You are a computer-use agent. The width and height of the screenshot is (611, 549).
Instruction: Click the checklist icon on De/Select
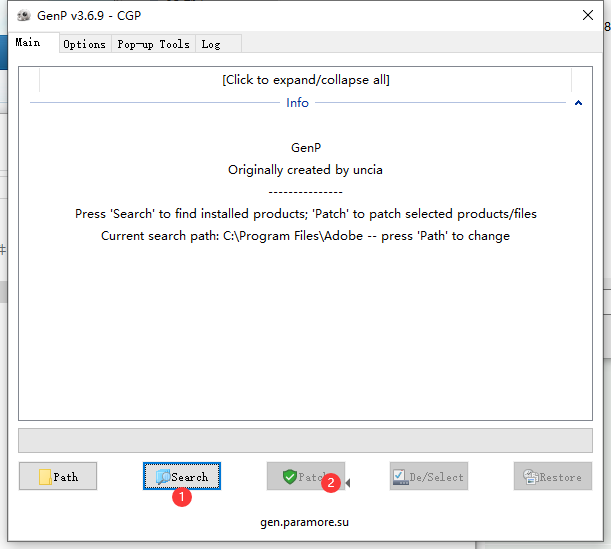(400, 477)
